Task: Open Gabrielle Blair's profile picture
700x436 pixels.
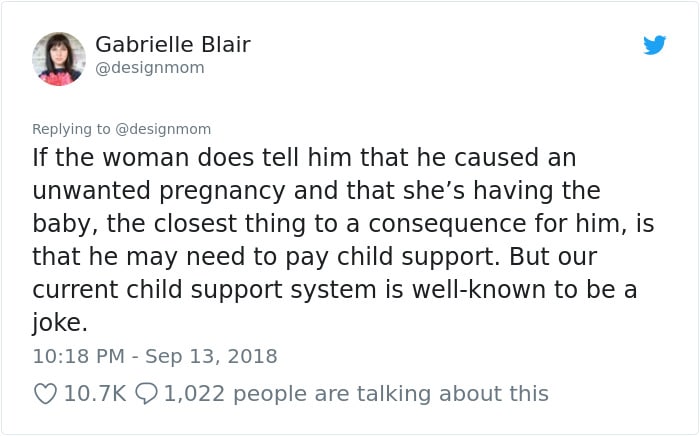Action: click(x=59, y=59)
